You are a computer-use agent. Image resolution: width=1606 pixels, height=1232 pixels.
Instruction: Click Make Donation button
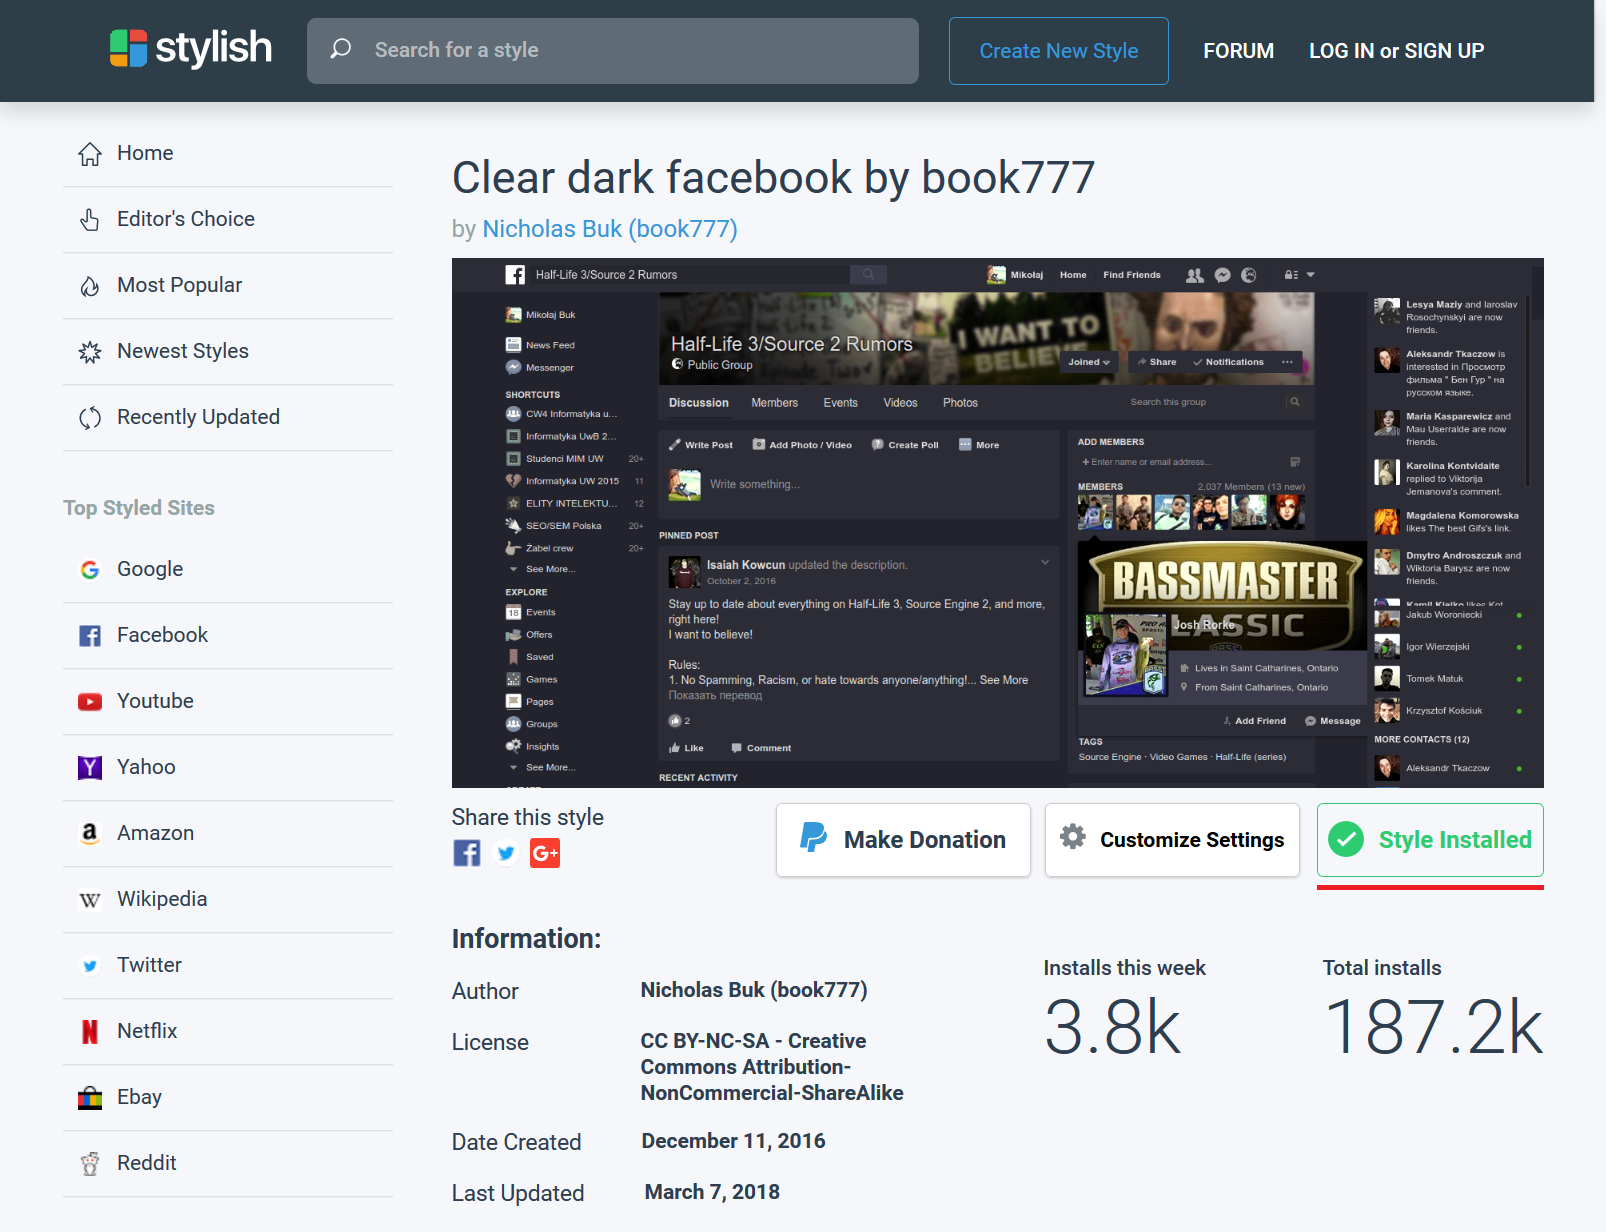pos(903,840)
